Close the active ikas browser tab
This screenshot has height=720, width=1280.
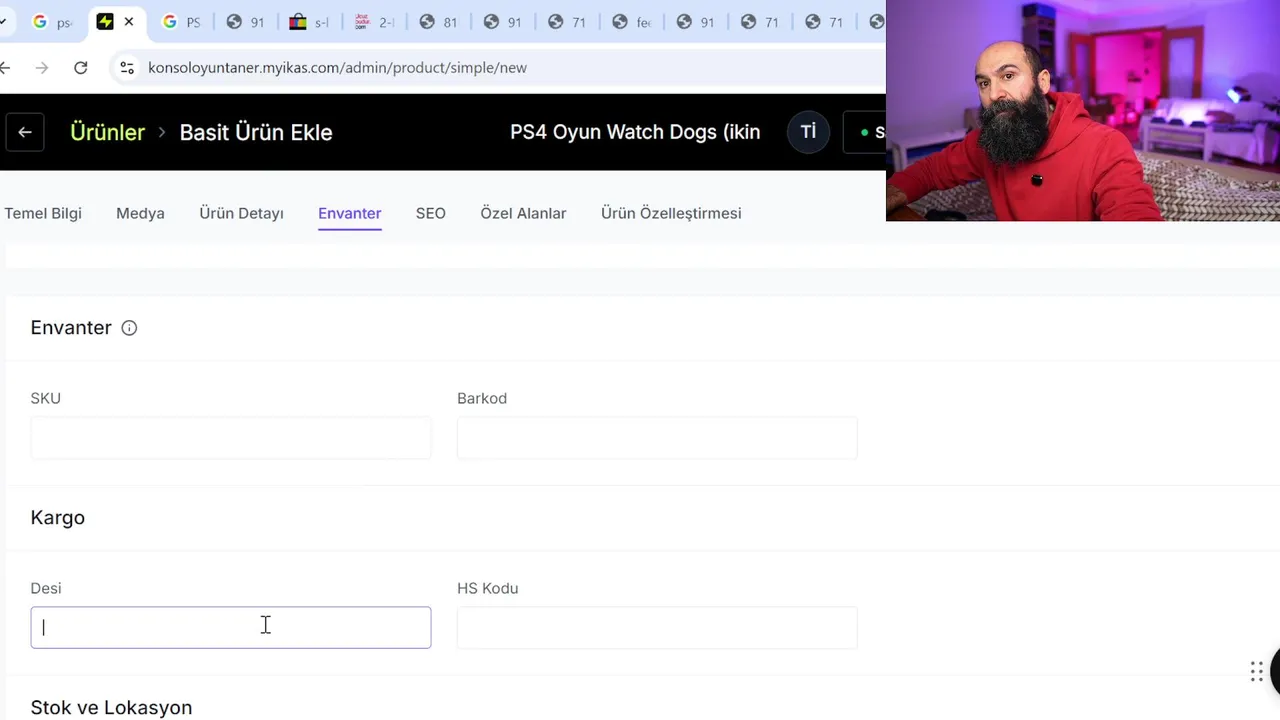pos(129,22)
